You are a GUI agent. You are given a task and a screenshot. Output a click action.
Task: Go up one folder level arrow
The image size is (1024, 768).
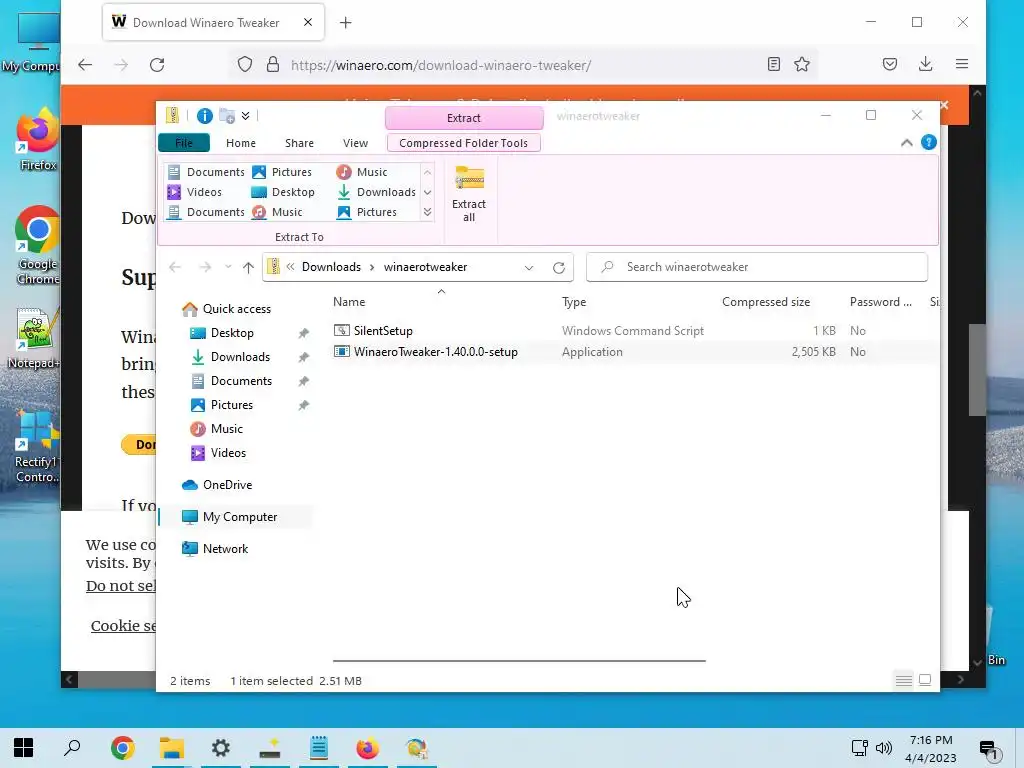(248, 267)
